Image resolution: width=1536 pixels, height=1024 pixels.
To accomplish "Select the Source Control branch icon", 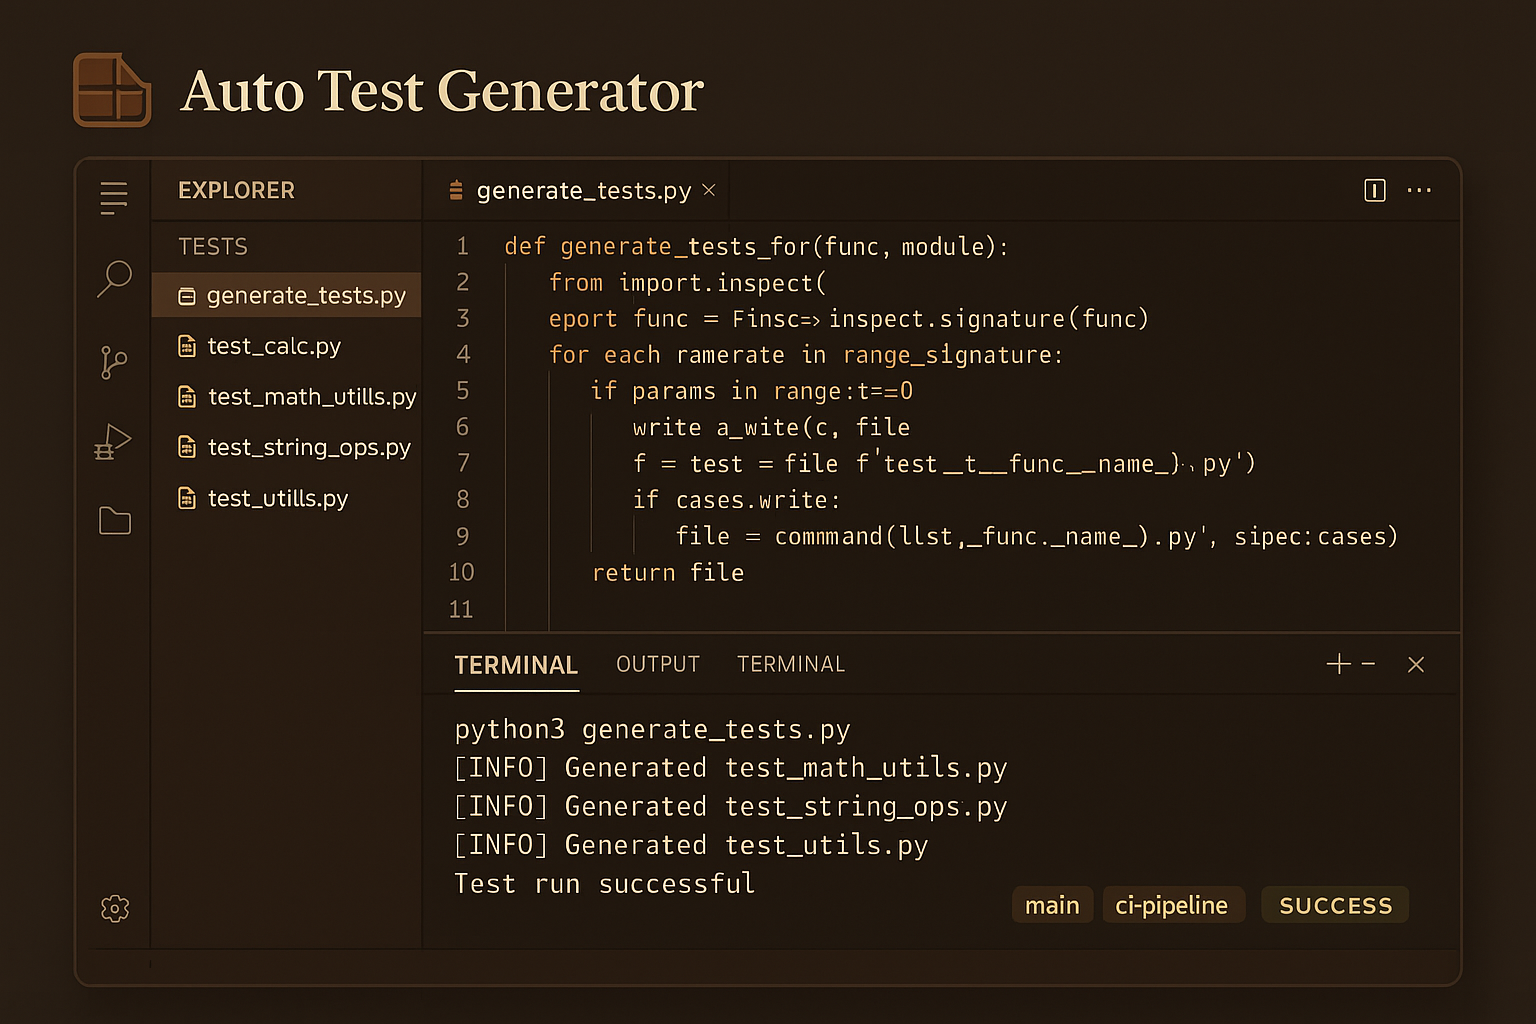I will (114, 362).
